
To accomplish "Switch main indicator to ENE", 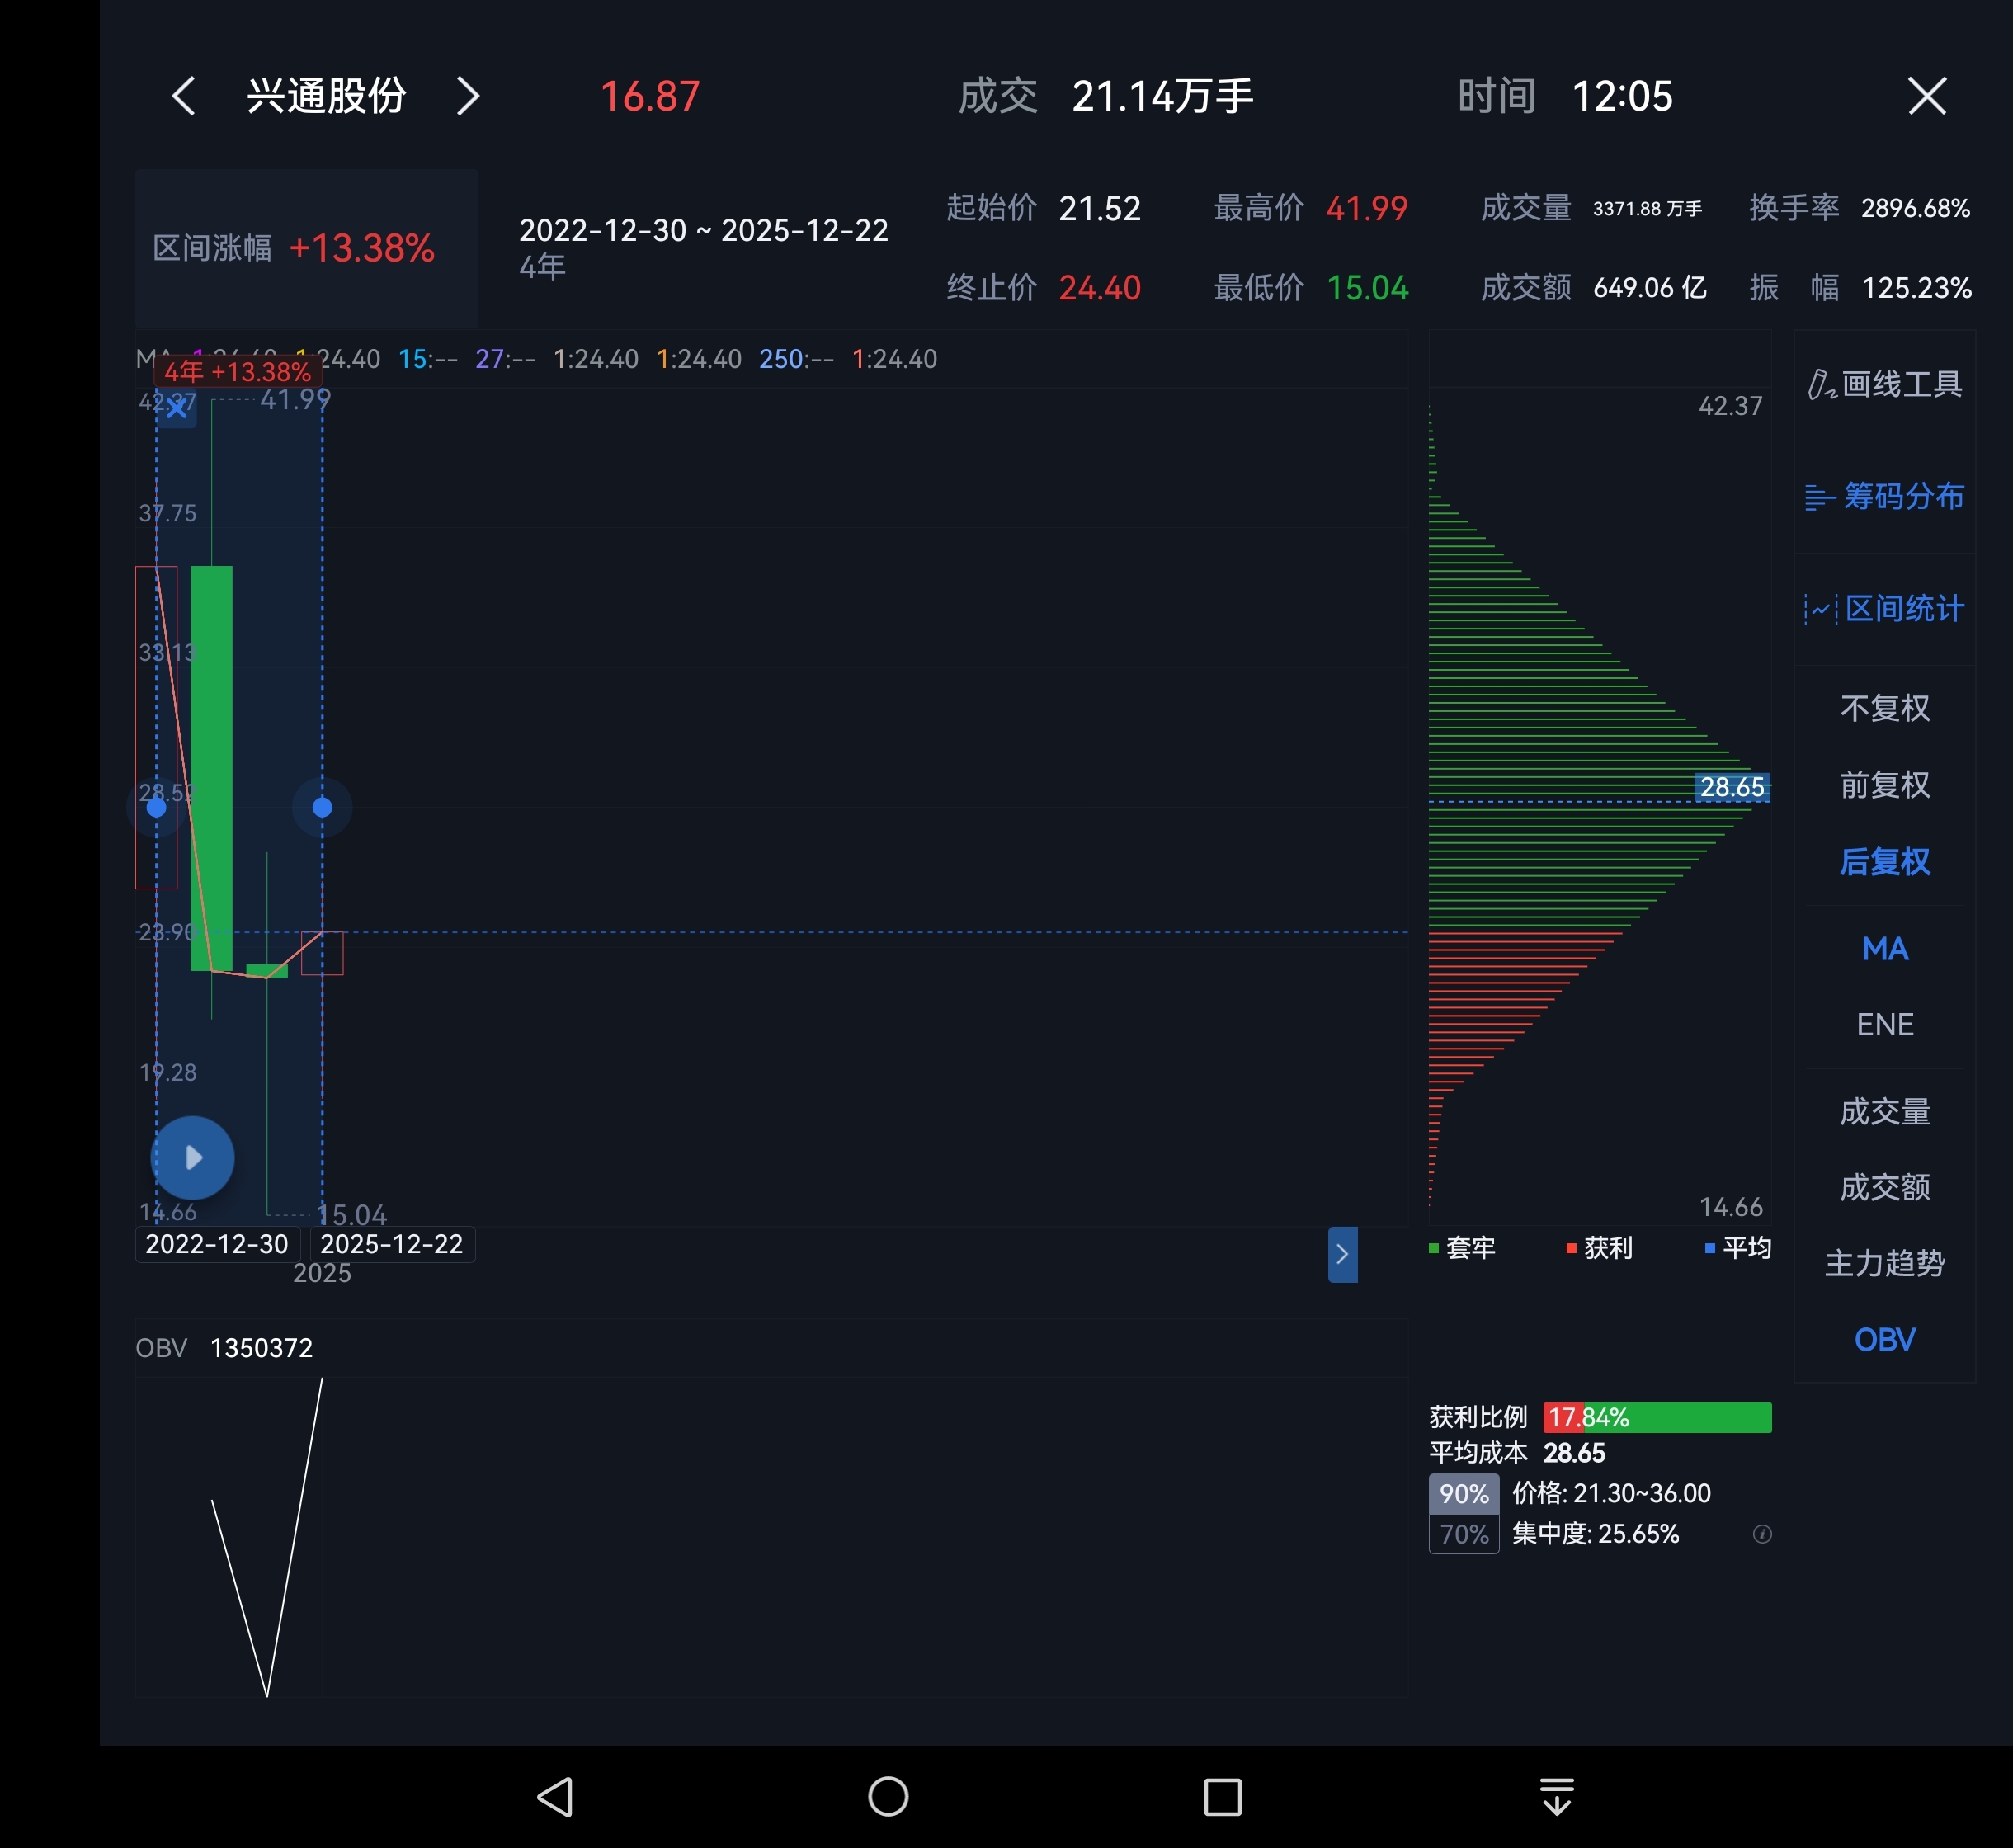I will (x=1884, y=1024).
